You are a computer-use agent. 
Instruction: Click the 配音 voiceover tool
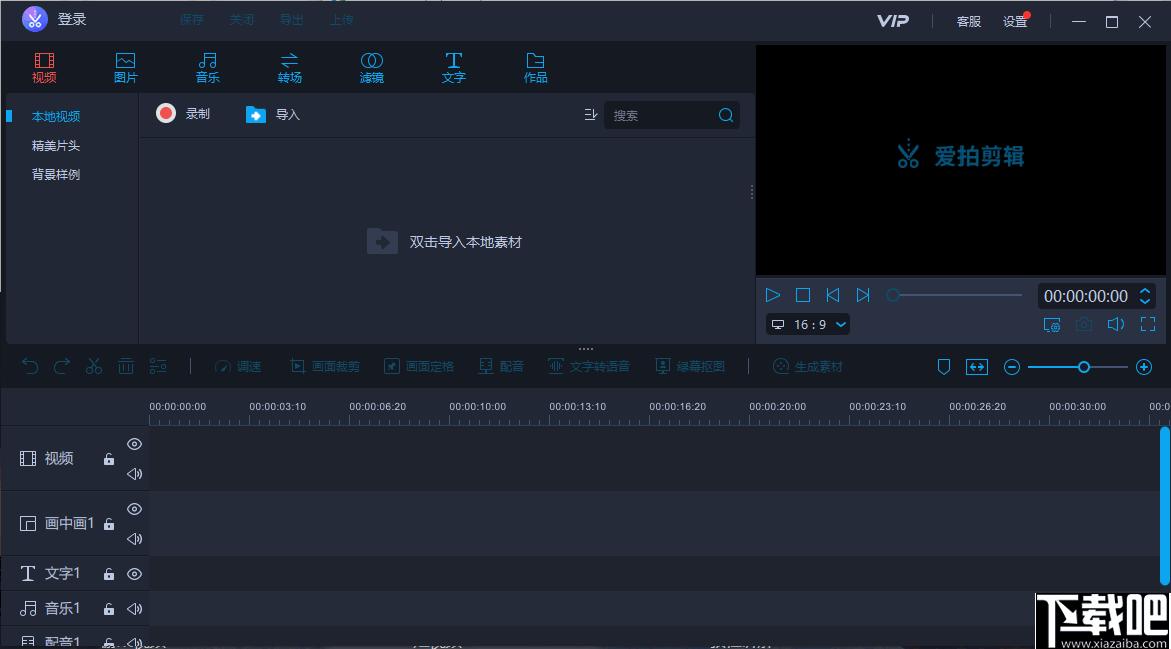[x=501, y=367]
